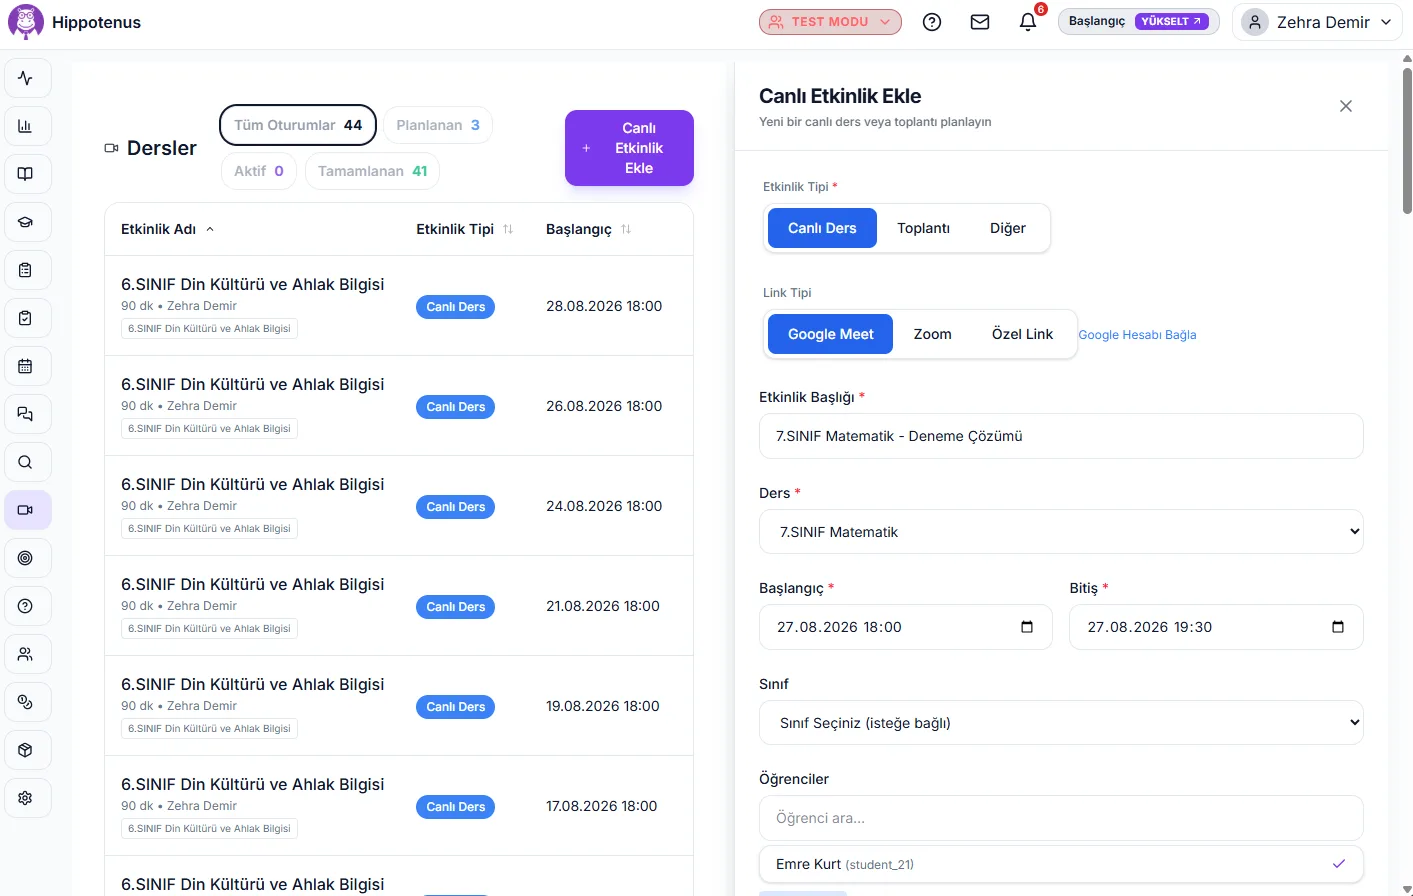Open the Sınıf Seçiniz dropdown

click(x=1061, y=723)
